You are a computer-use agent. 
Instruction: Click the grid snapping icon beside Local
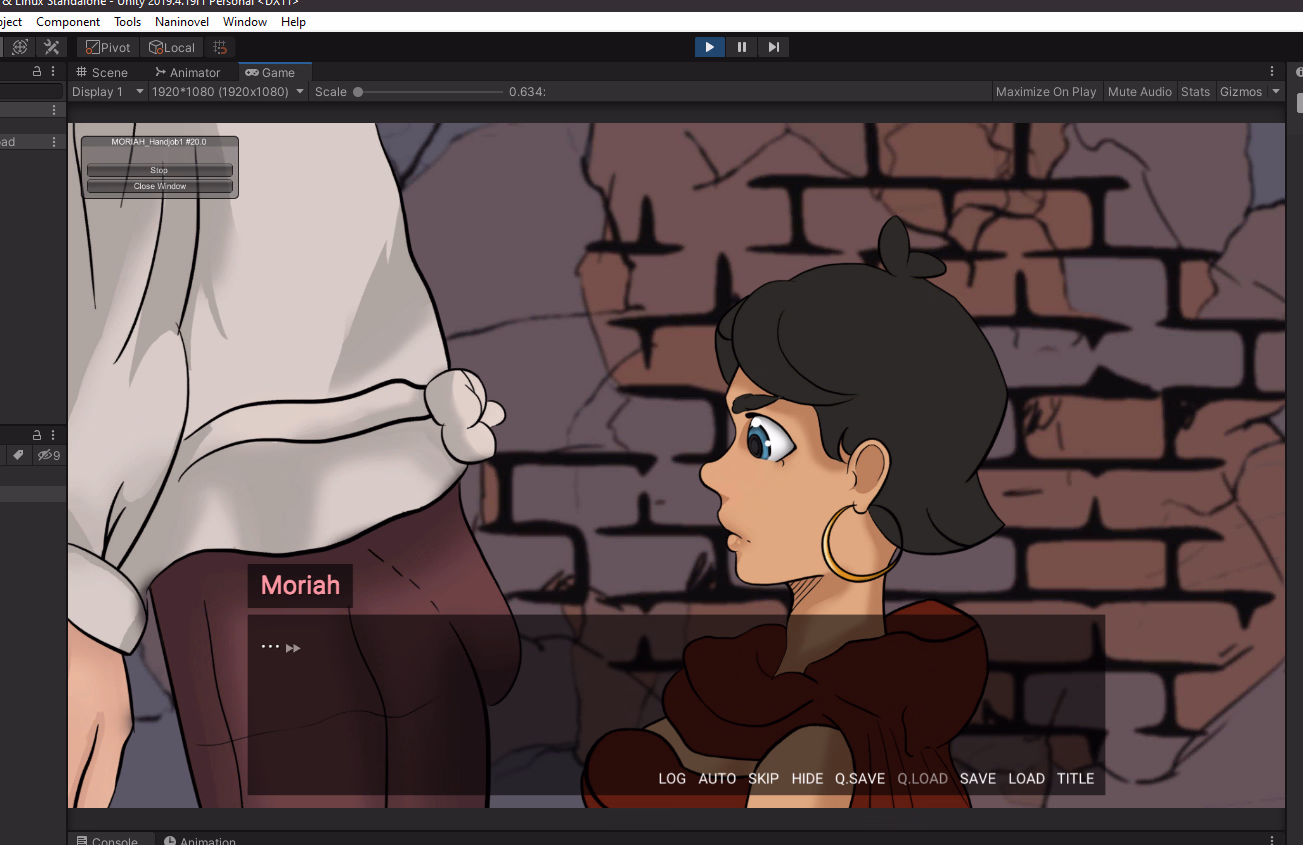tap(221, 47)
